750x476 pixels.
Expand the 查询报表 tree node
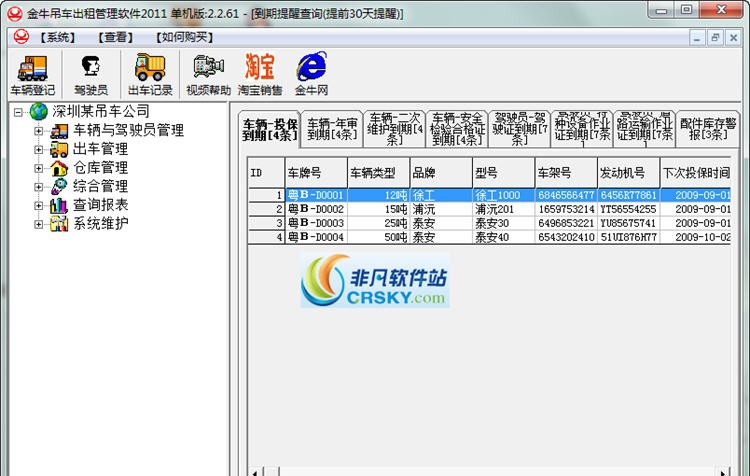(39, 205)
